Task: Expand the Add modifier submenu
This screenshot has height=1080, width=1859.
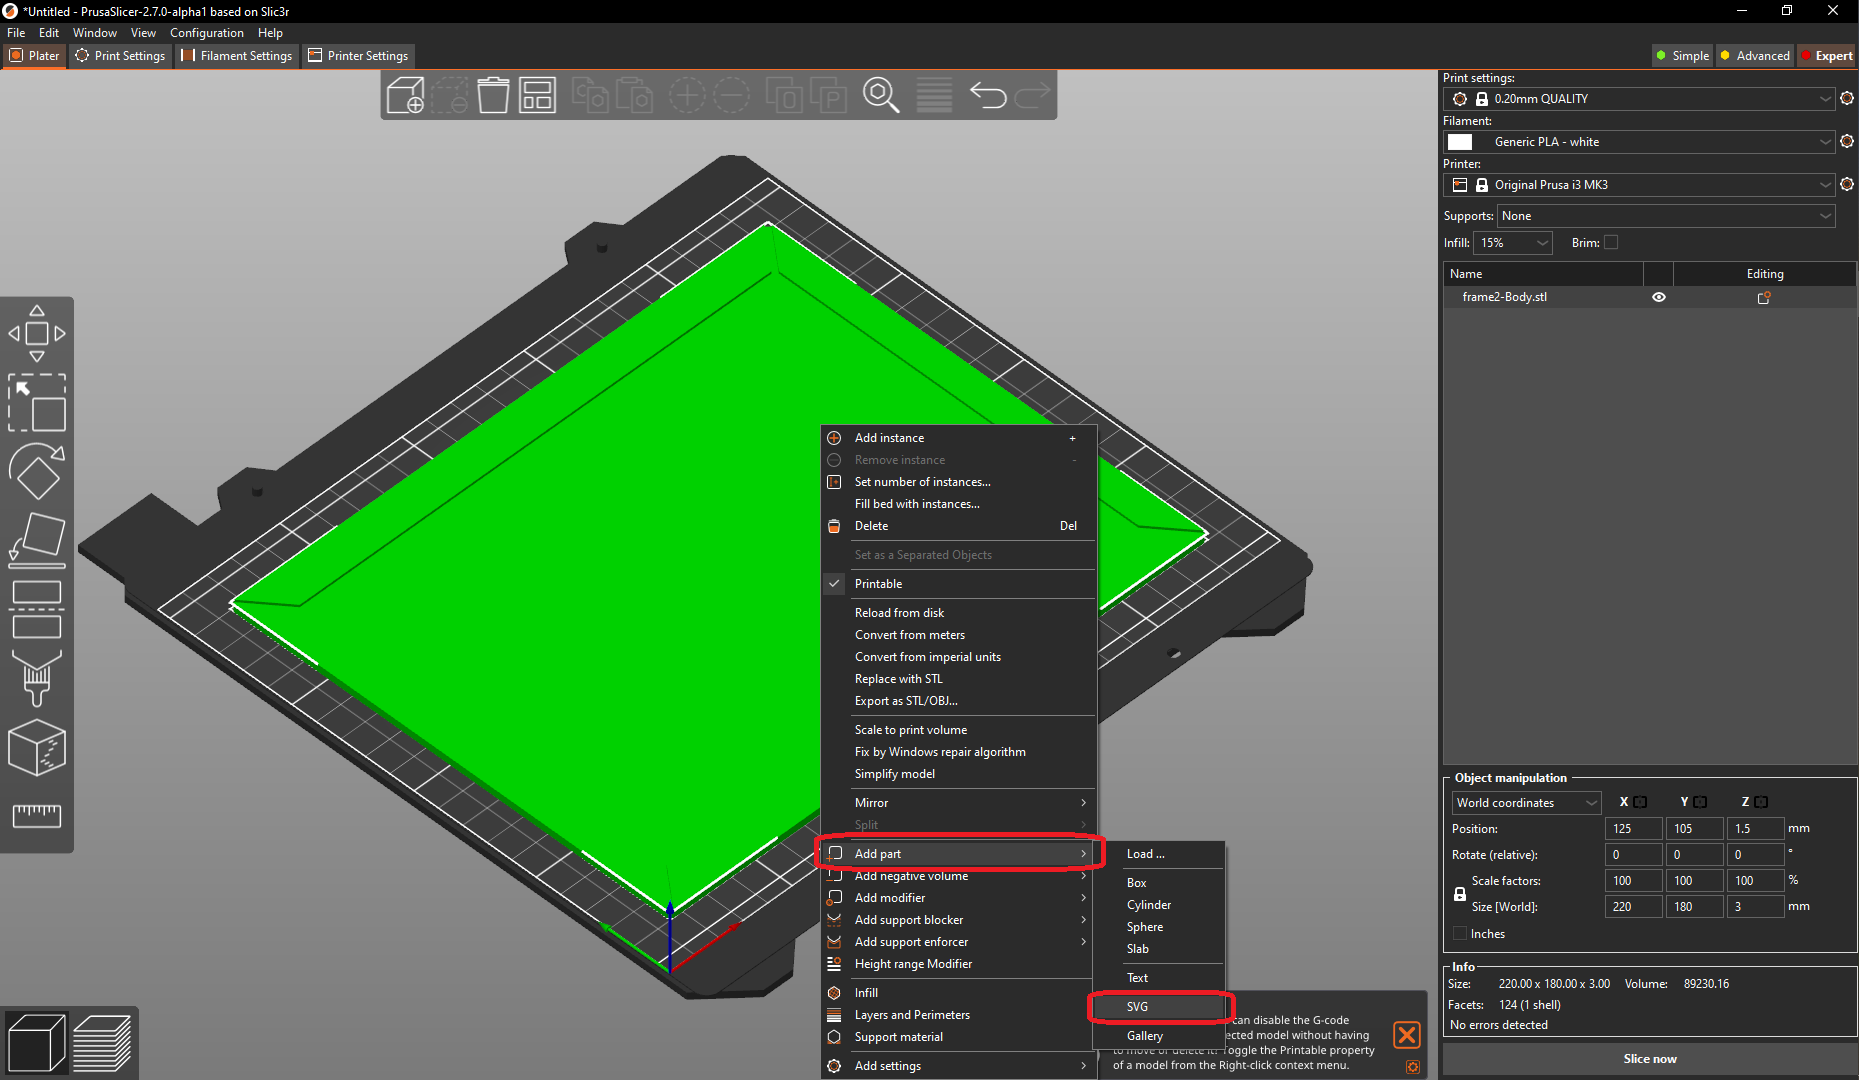Action: pos(958,898)
